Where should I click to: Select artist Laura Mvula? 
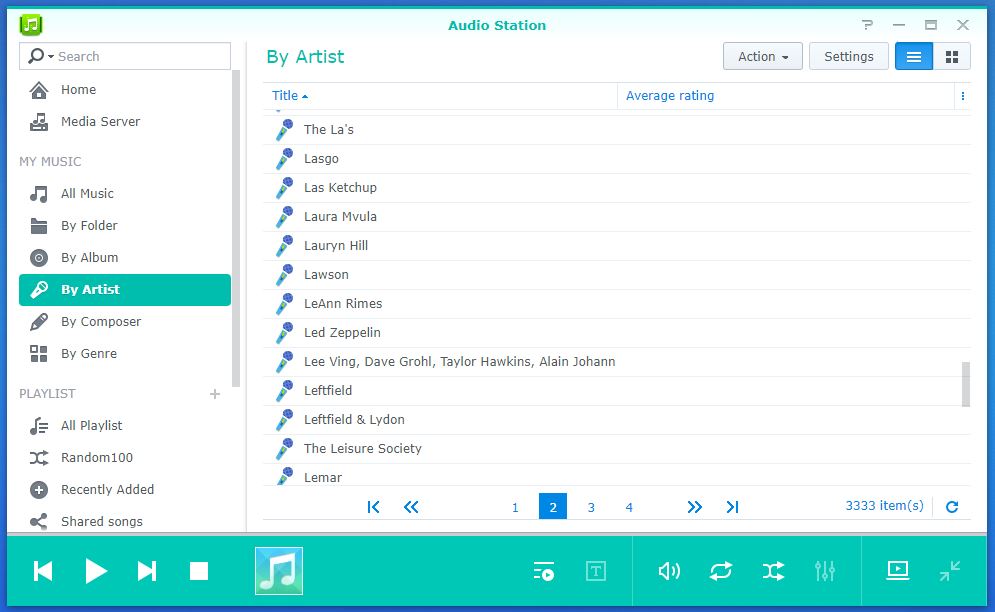tap(617, 216)
